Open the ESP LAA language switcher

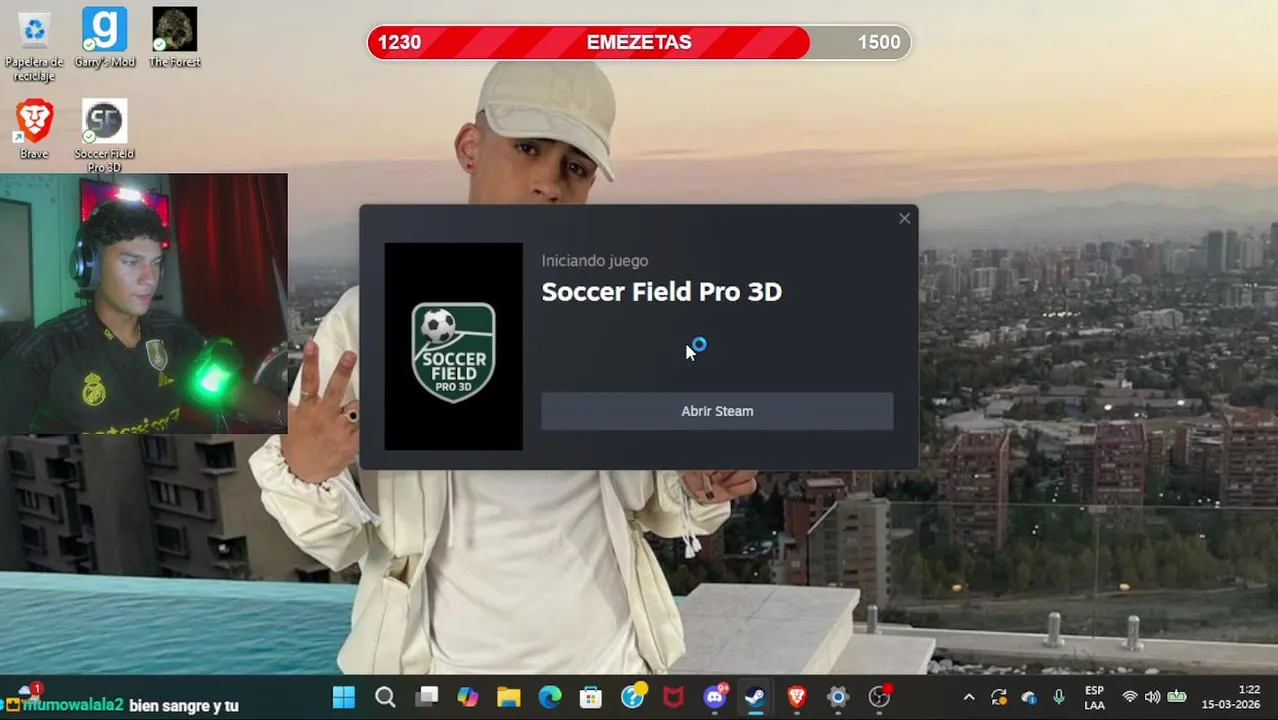coord(1094,698)
